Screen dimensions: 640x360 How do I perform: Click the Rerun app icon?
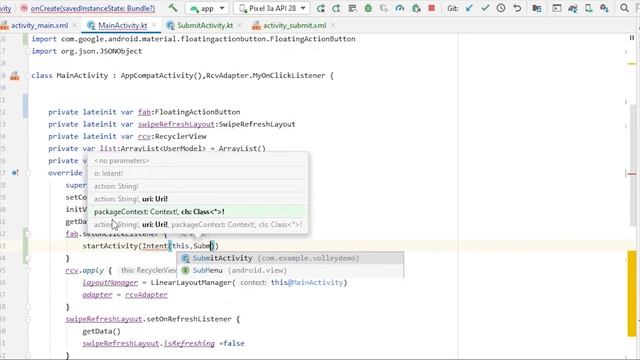pos(321,8)
